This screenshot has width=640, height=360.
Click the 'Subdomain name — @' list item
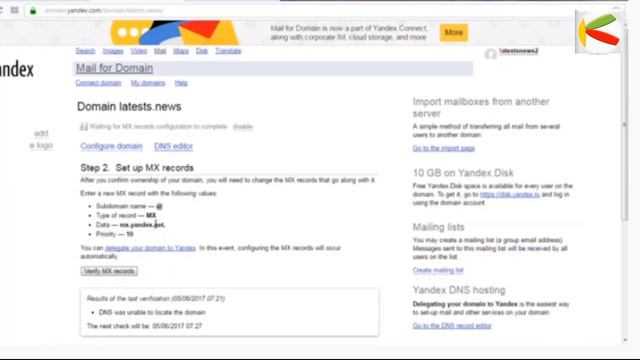pyautogui.click(x=129, y=206)
